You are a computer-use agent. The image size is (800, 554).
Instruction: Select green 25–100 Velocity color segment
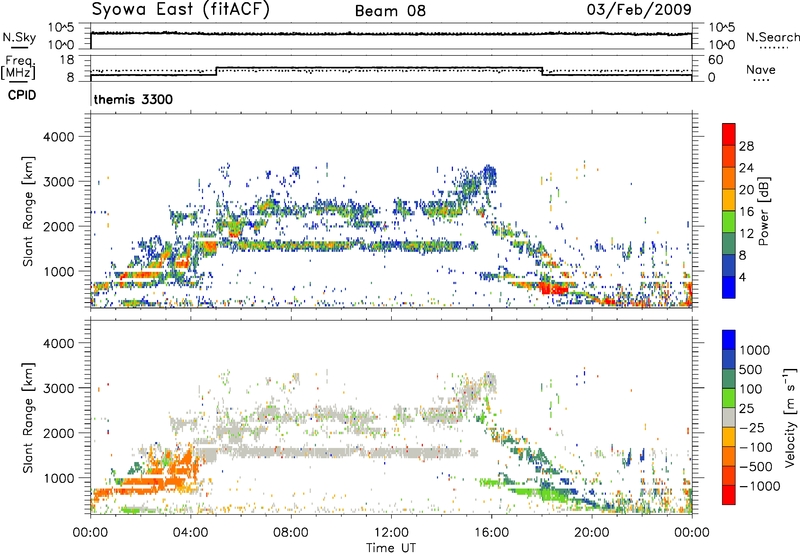[x=729, y=398]
